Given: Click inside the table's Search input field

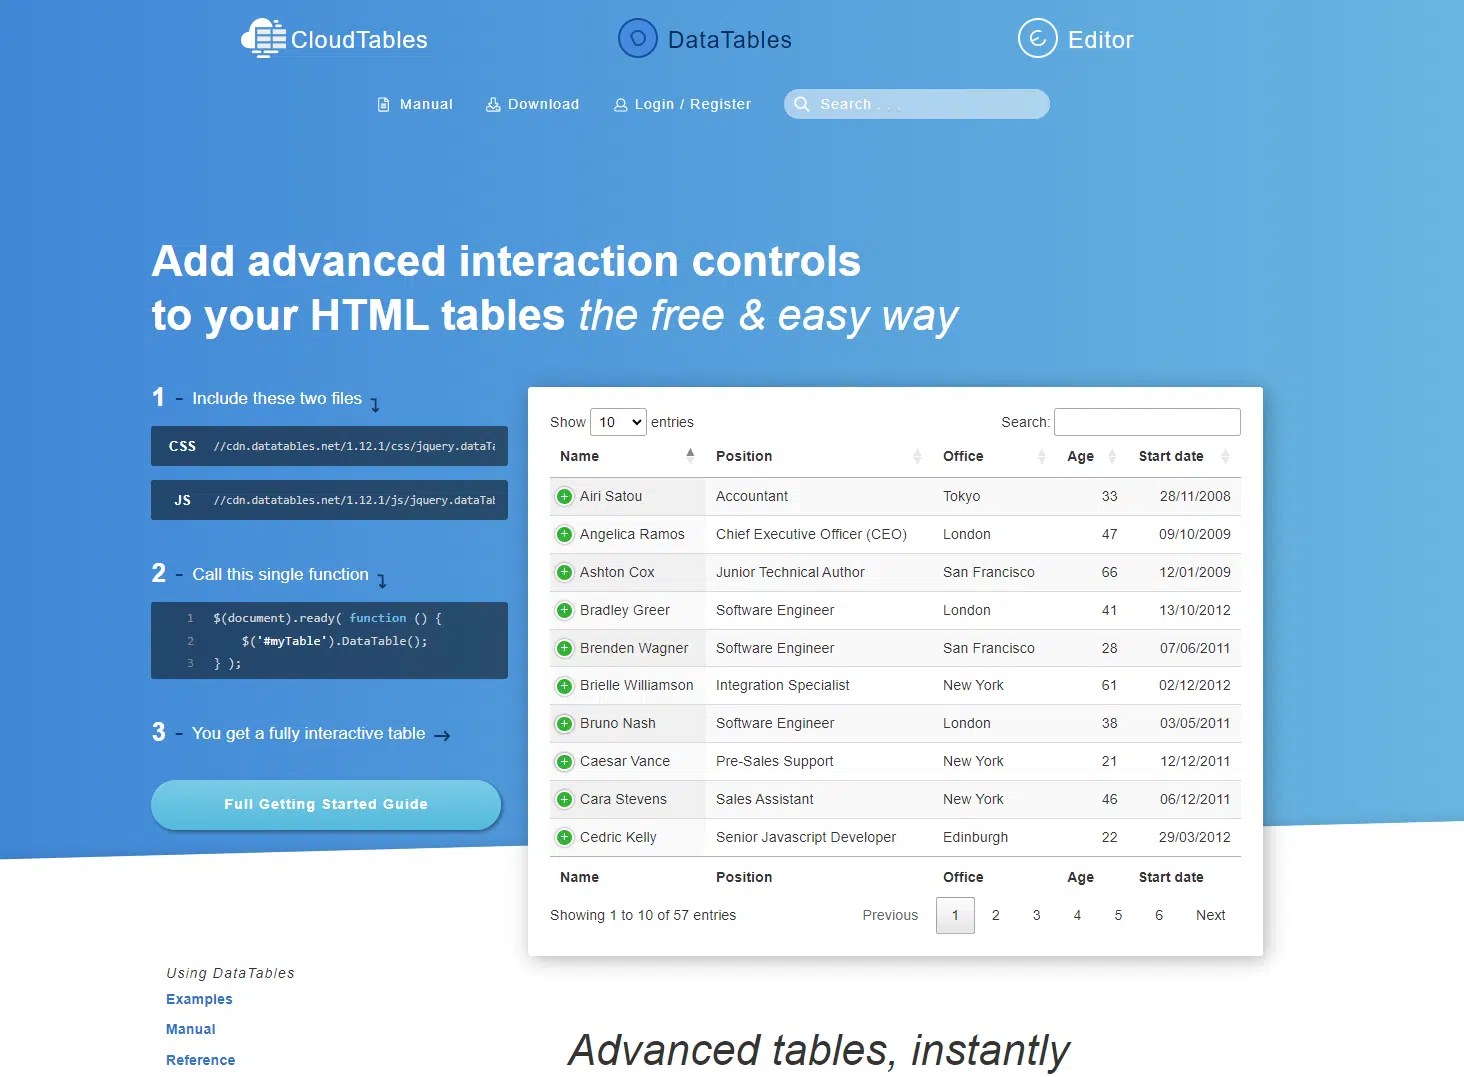Looking at the screenshot, I should tap(1146, 421).
